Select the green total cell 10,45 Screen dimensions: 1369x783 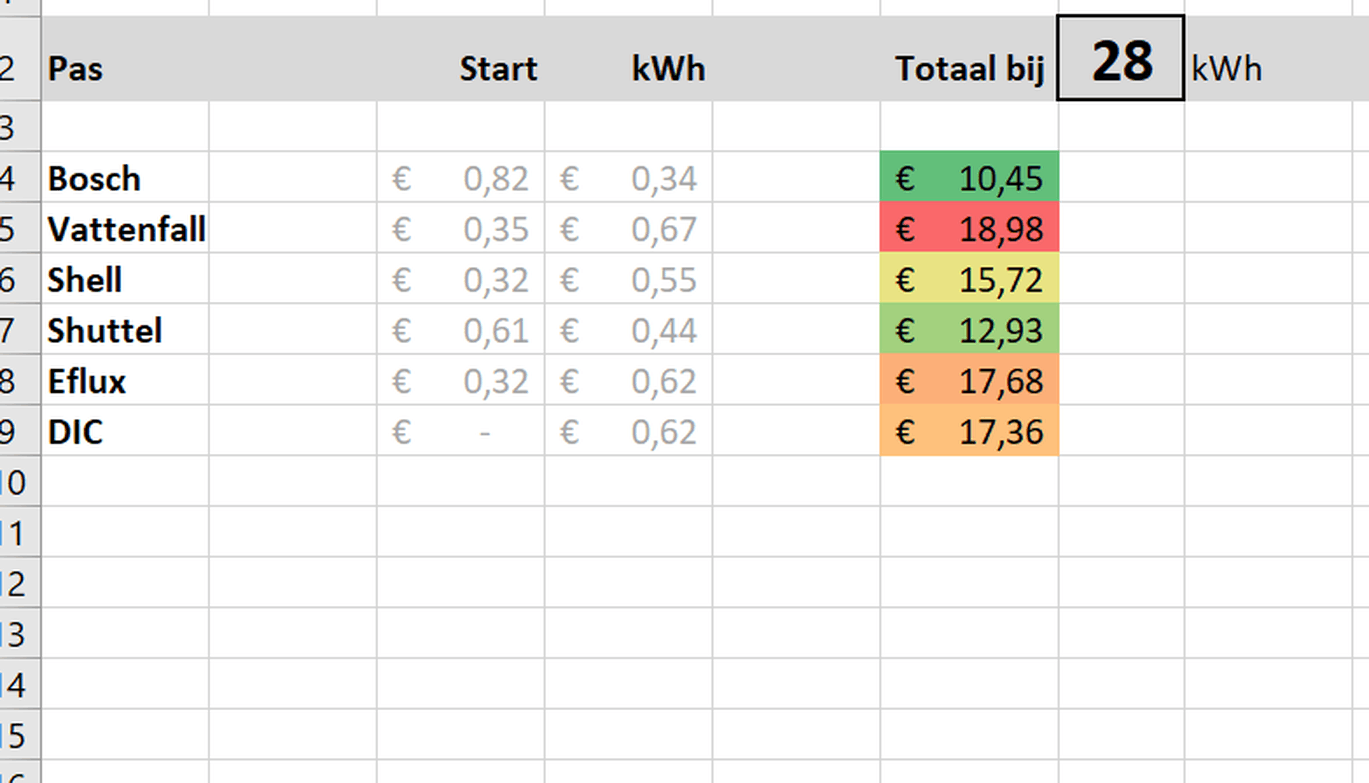click(969, 177)
